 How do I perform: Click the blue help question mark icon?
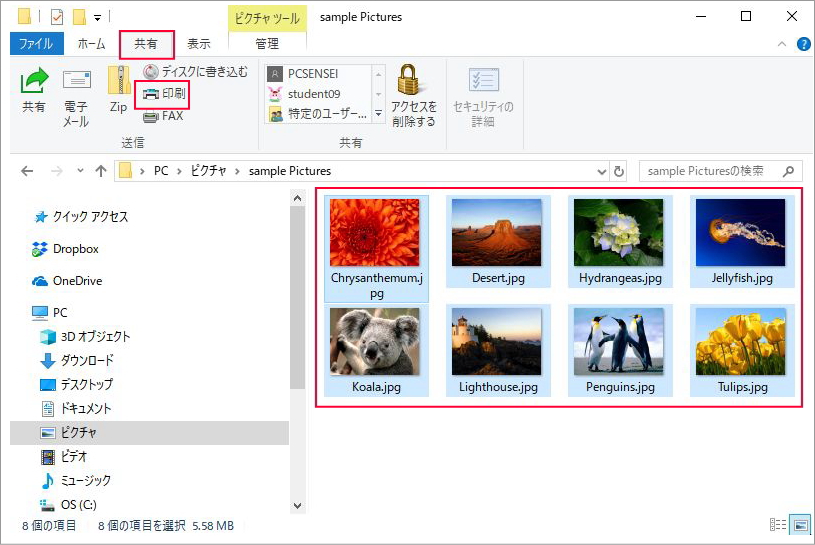click(x=803, y=45)
